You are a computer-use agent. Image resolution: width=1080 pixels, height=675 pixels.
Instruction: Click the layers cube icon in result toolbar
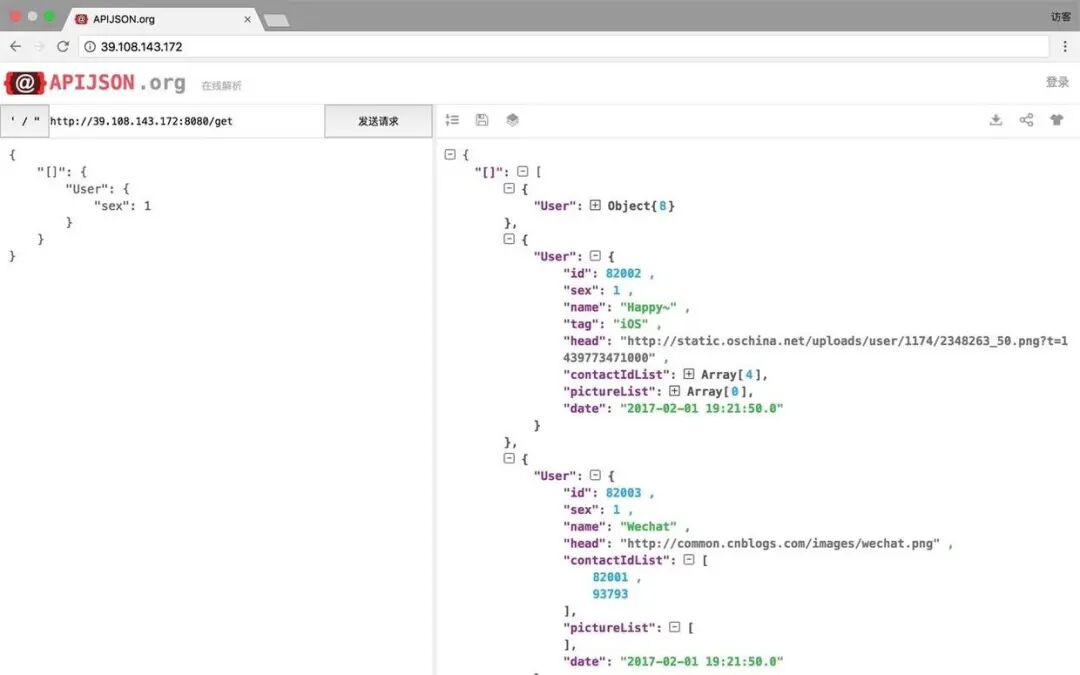coord(512,120)
